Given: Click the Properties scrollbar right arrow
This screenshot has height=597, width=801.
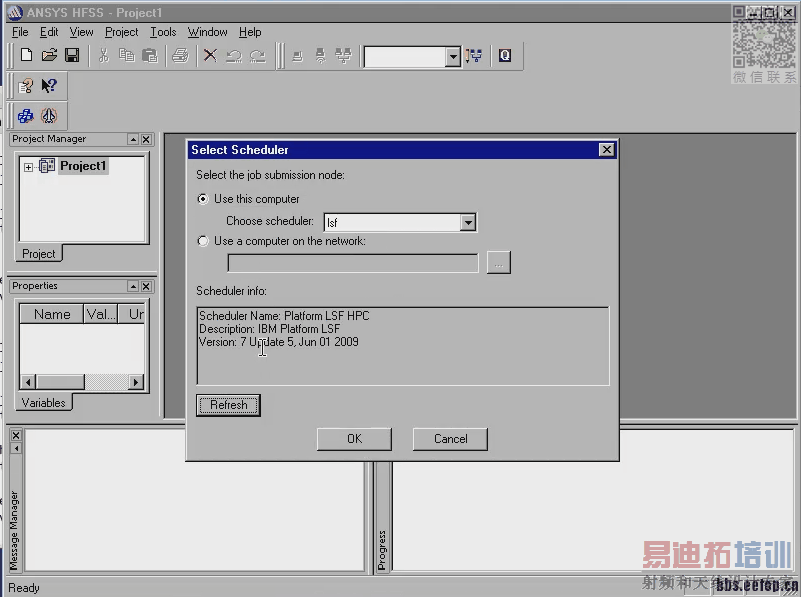Looking at the screenshot, I should click(x=135, y=382).
